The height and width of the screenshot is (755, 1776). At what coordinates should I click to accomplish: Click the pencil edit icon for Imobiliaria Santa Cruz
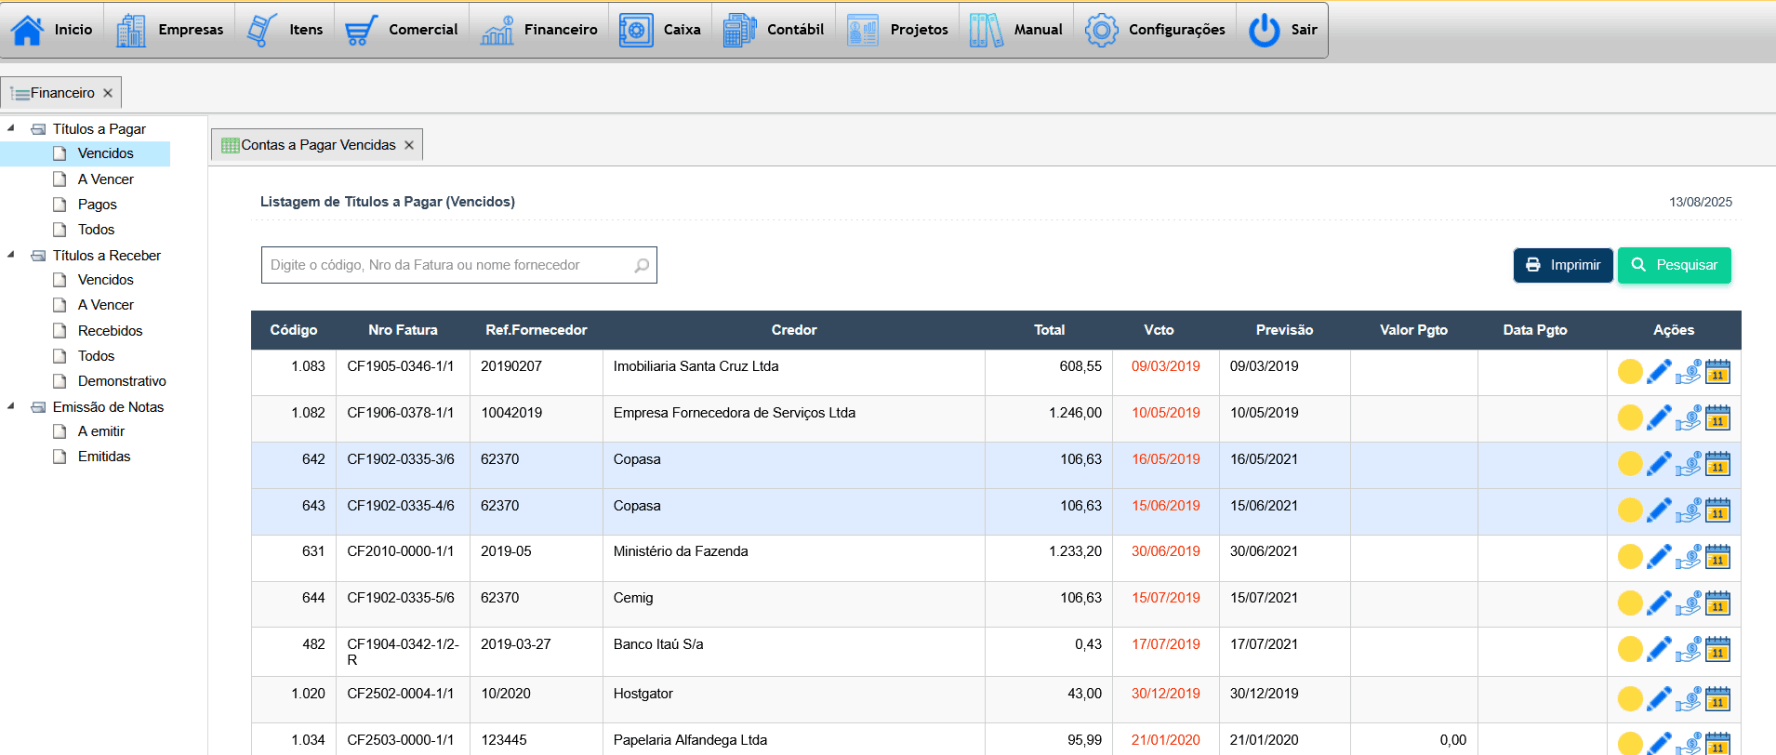coord(1659,372)
